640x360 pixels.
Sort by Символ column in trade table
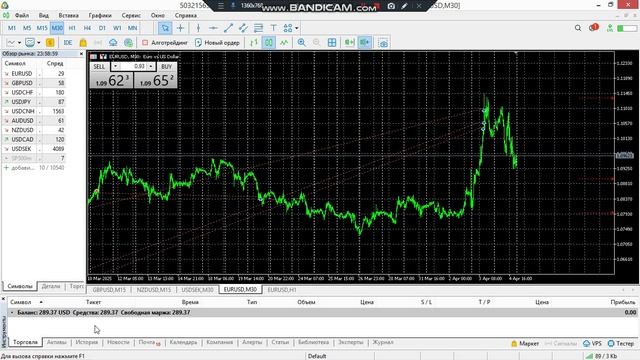(x=21, y=302)
